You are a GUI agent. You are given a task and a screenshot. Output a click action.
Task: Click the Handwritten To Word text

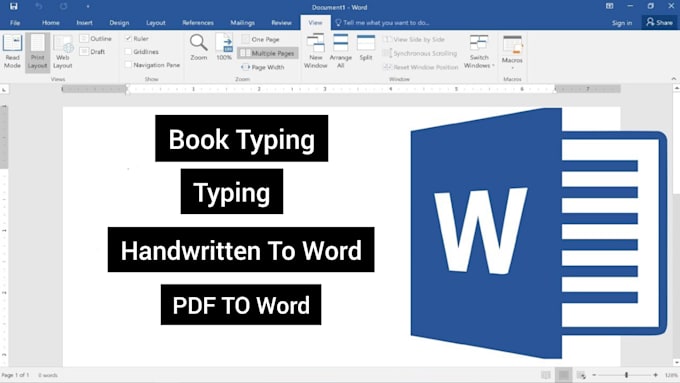click(x=241, y=250)
